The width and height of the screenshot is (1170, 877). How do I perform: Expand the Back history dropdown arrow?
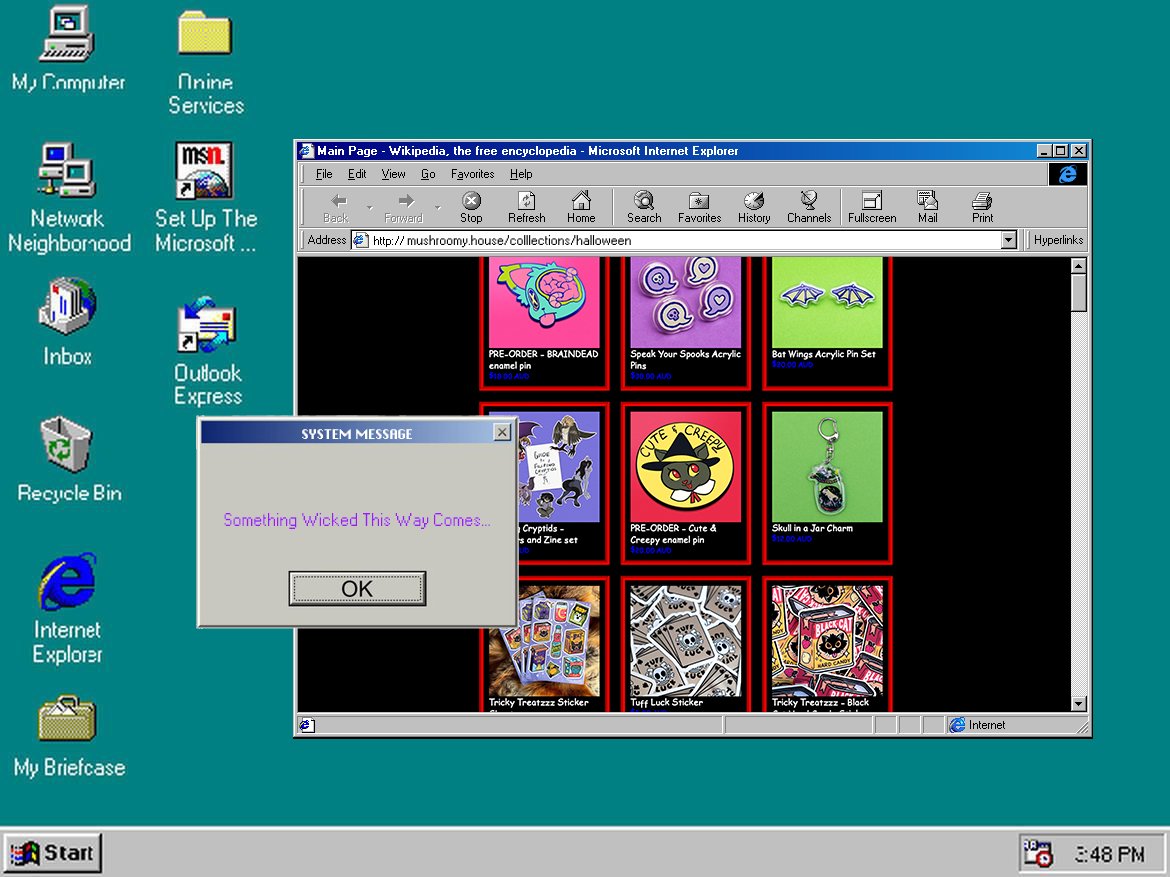pyautogui.click(x=369, y=207)
